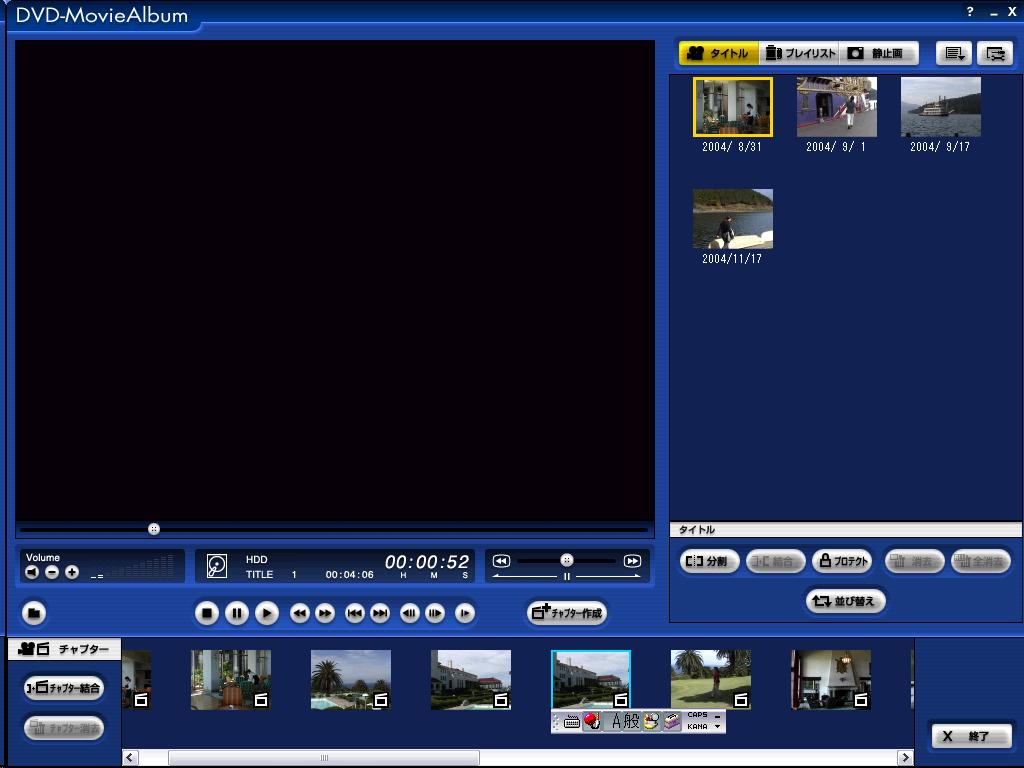Select the title thumbnail dated 2004/ 8/31
The height and width of the screenshot is (768, 1024).
pyautogui.click(x=733, y=107)
